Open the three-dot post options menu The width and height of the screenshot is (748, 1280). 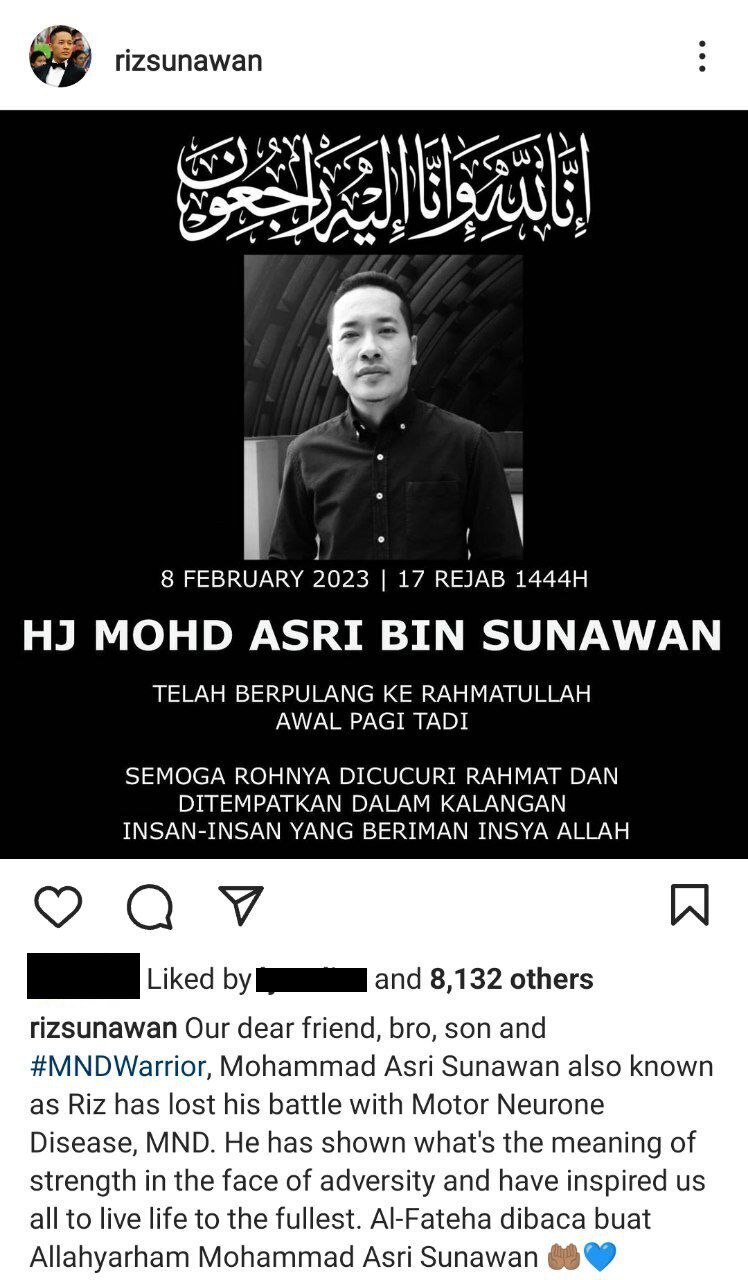[x=702, y=57]
